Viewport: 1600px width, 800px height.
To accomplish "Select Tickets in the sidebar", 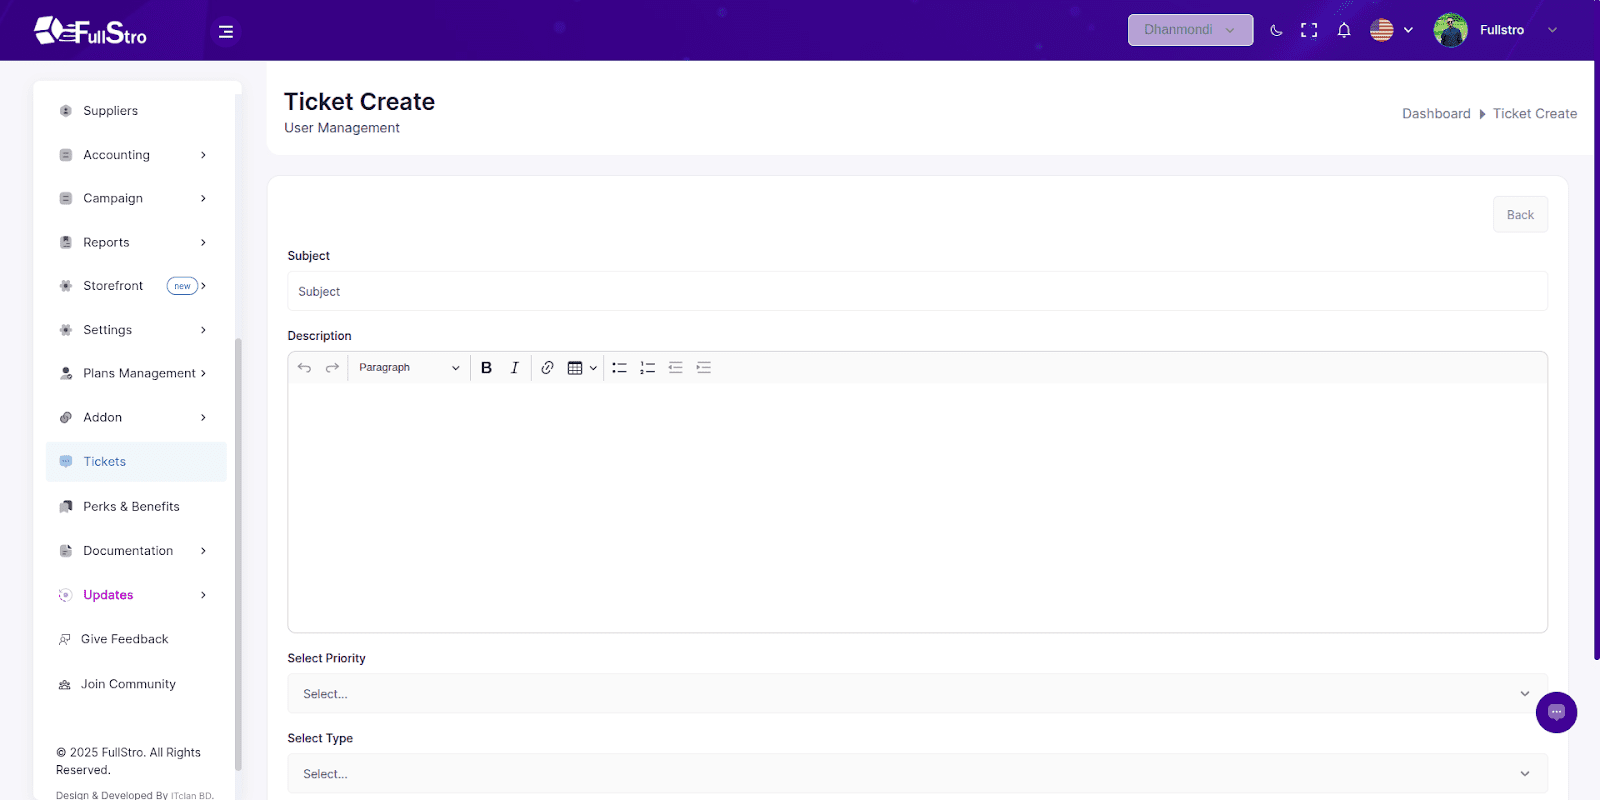I will coord(136,462).
